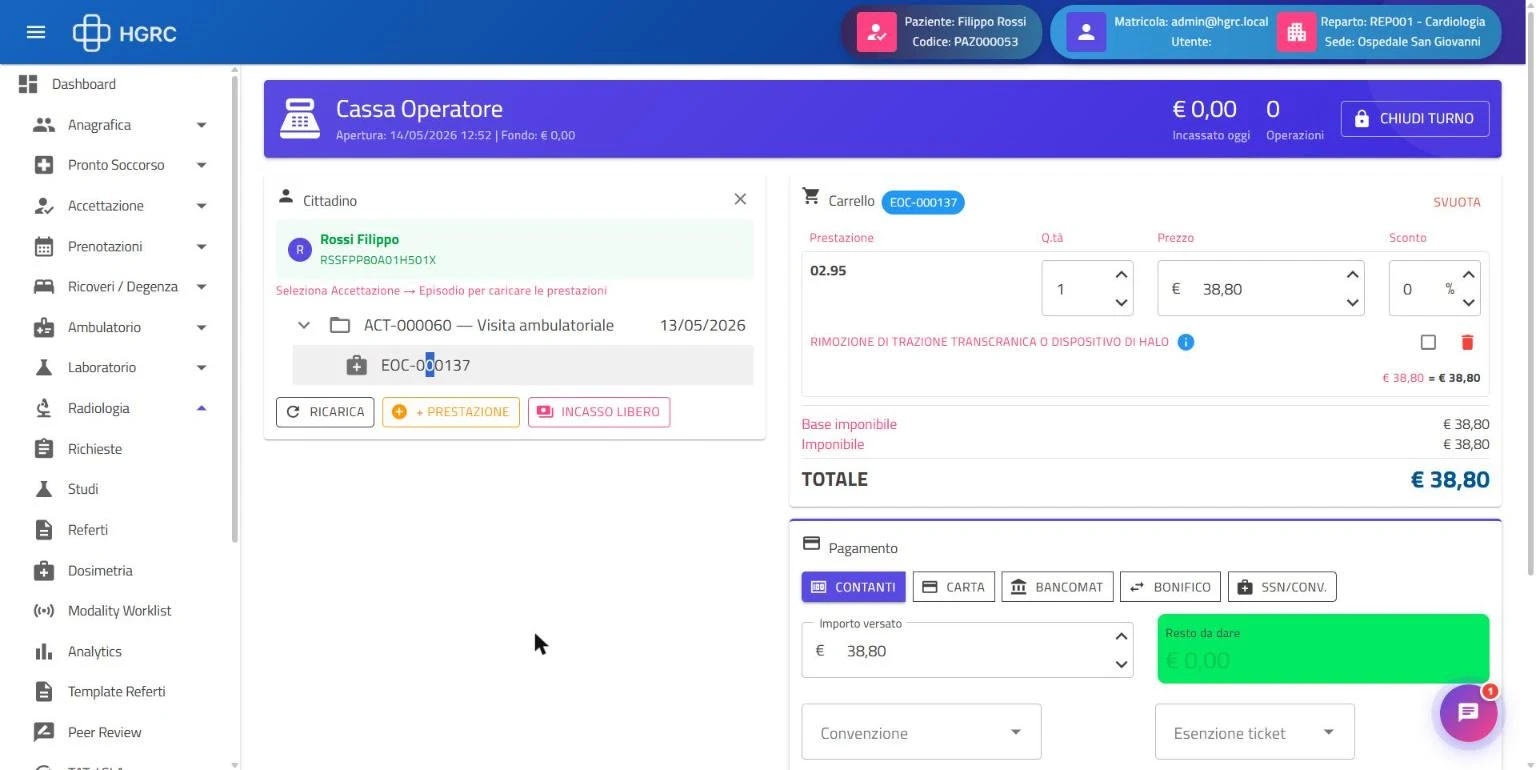Go to Modality Worklist

point(120,611)
